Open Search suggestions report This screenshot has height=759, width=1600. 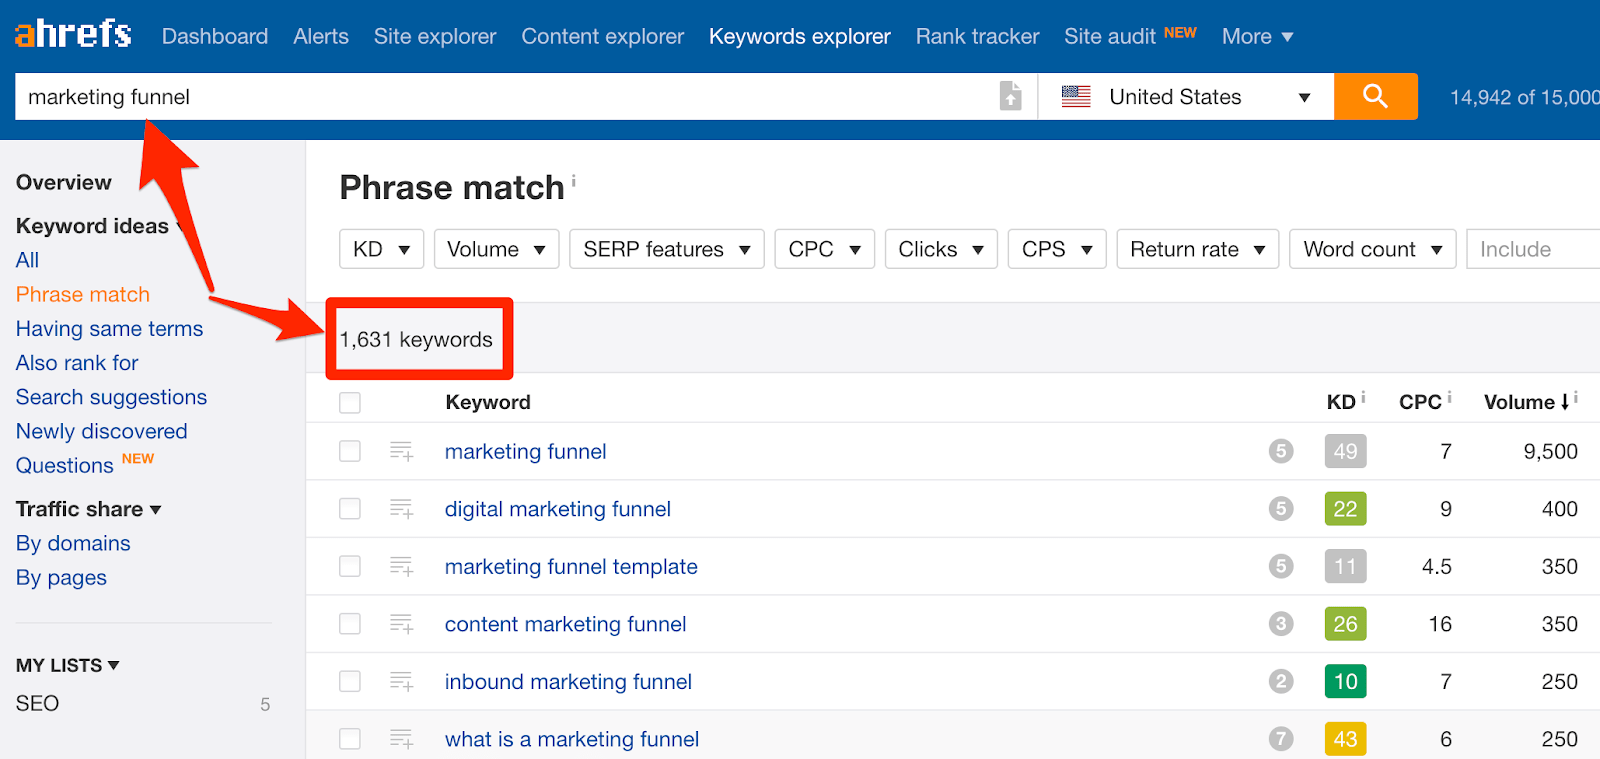(x=111, y=397)
